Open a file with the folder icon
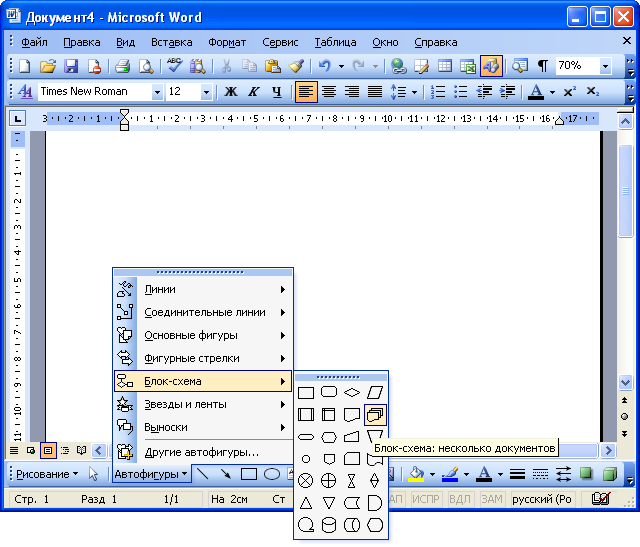 (x=48, y=66)
